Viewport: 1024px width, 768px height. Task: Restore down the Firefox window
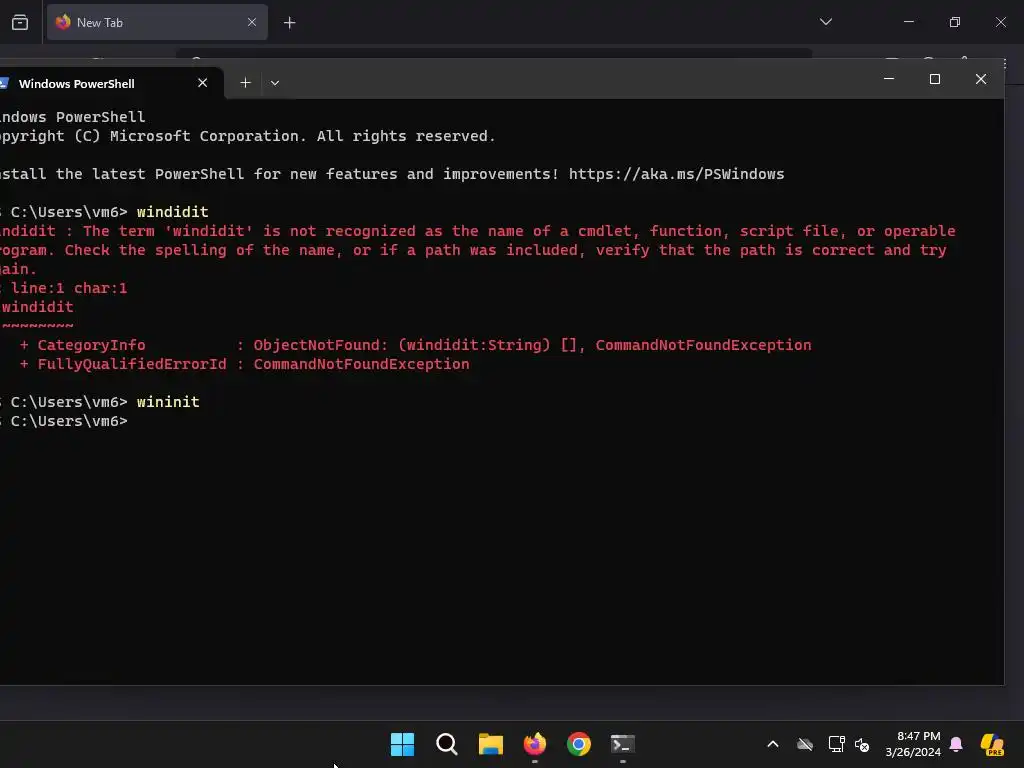coord(955,22)
